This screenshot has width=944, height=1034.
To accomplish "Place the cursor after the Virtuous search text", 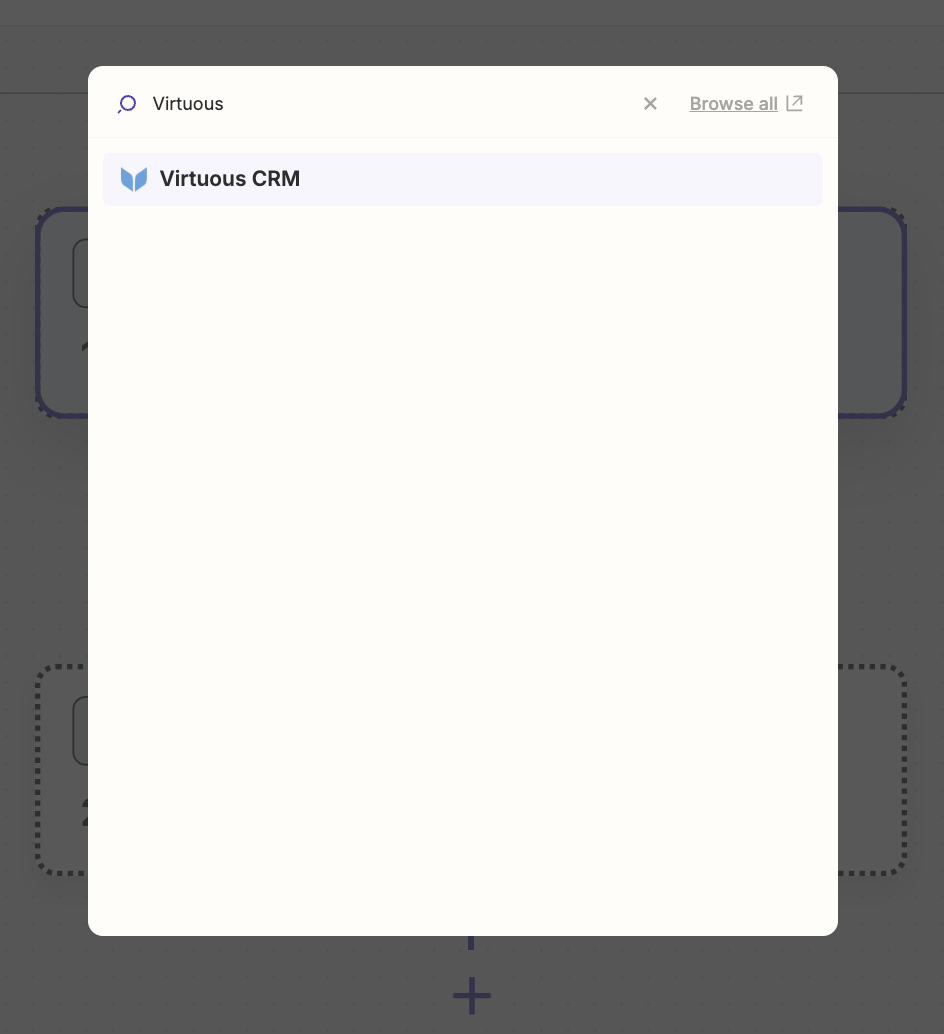I will 225,104.
